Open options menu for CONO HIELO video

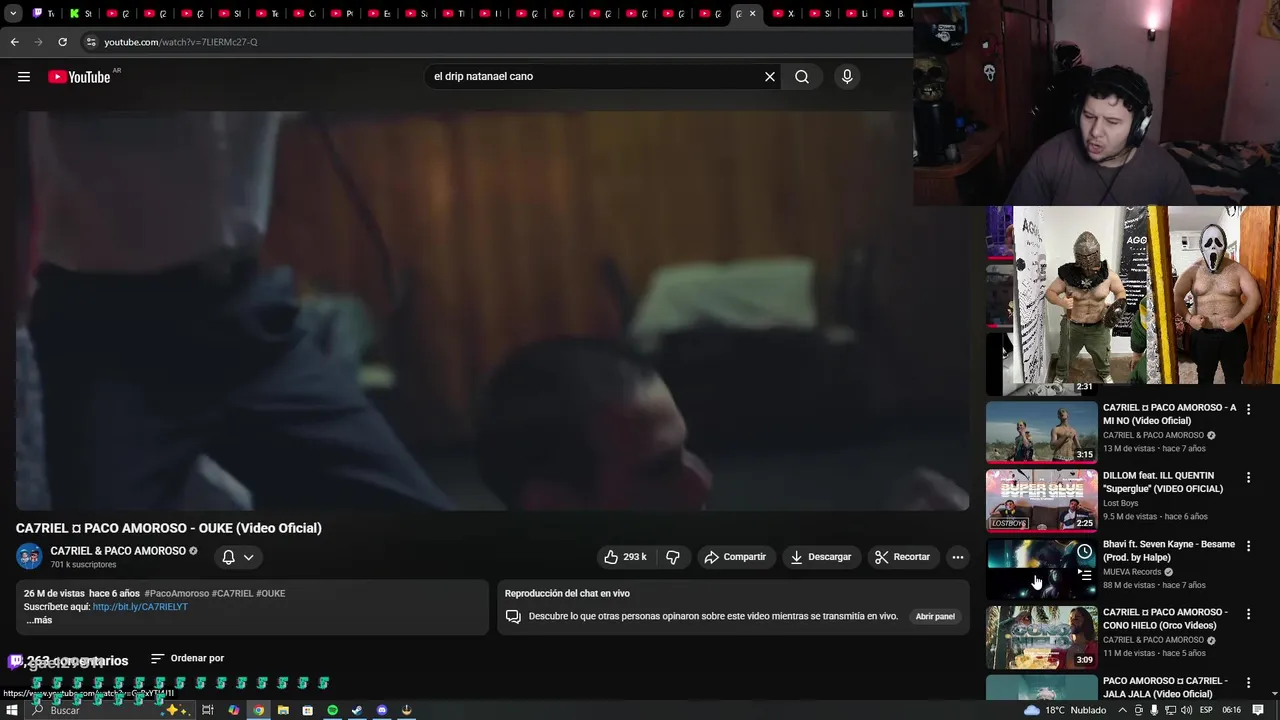click(1248, 614)
